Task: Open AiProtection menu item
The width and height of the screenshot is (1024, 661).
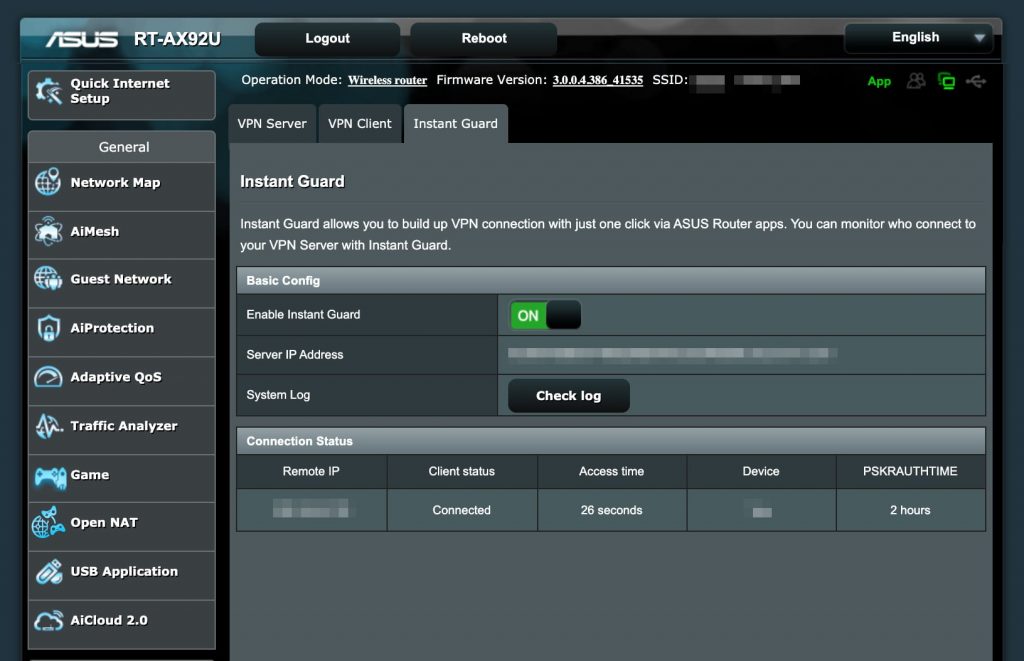Action: [x=121, y=332]
